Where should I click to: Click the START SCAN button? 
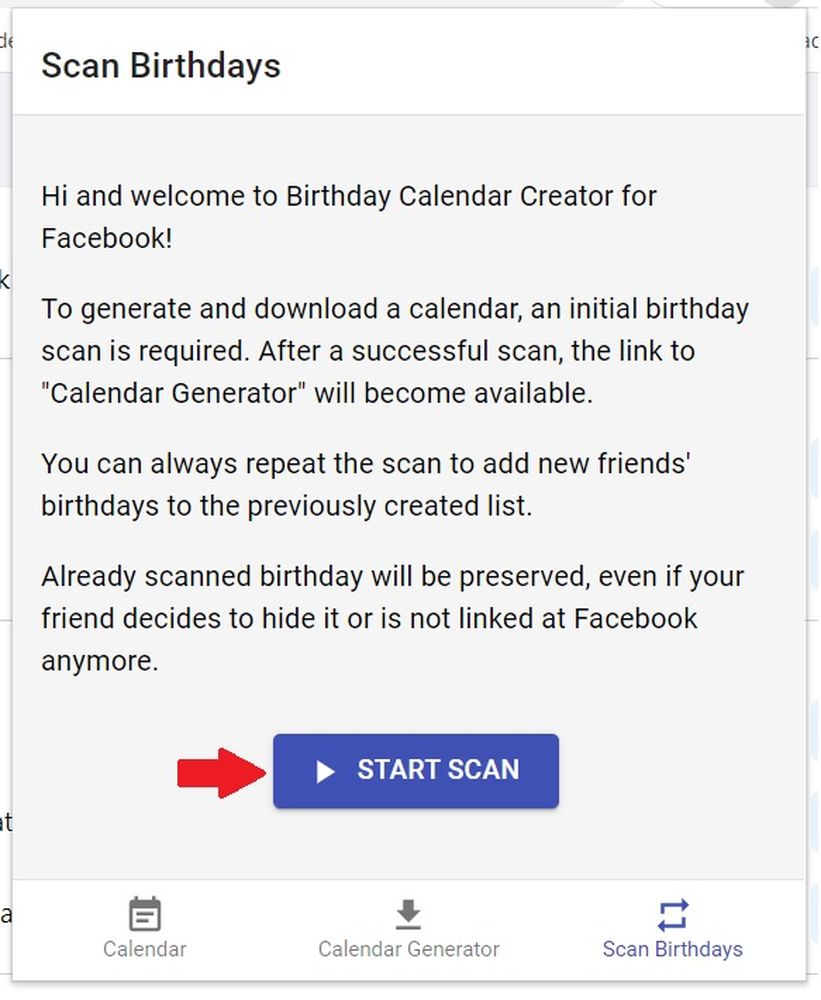click(415, 771)
